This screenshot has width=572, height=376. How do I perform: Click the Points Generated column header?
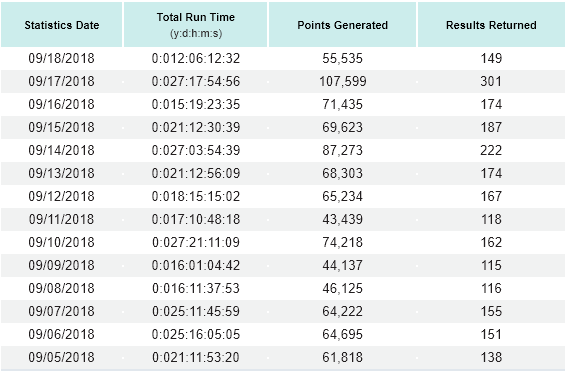click(342, 25)
